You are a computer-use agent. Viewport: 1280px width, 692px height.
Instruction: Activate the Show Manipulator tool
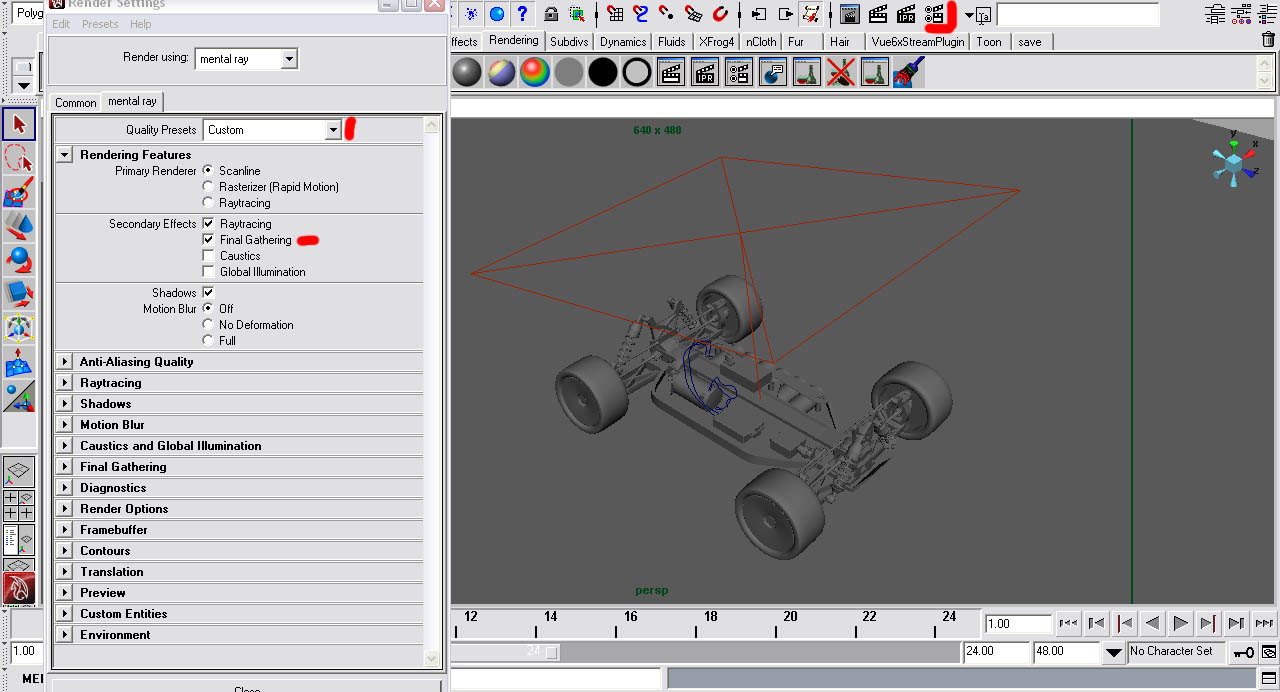click(x=19, y=396)
